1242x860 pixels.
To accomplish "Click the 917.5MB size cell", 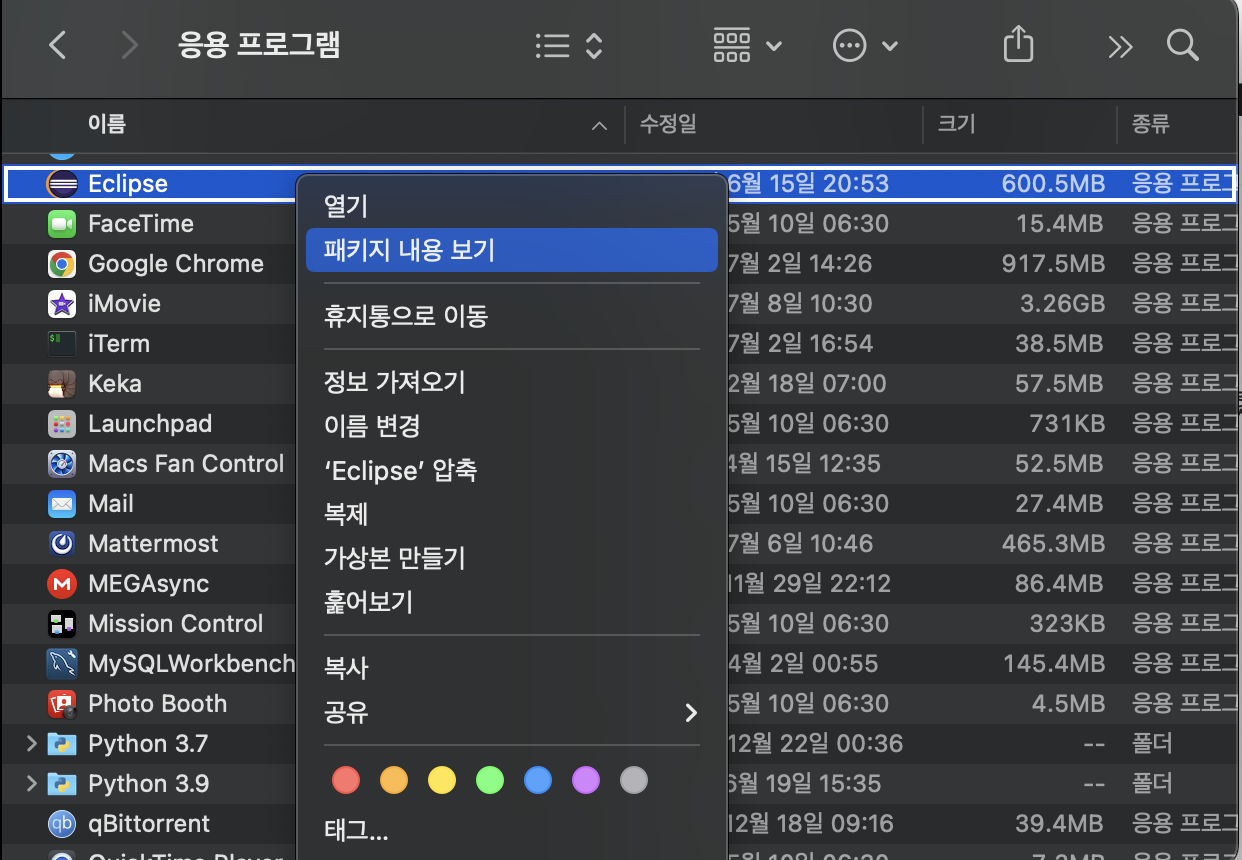I will (x=1053, y=264).
